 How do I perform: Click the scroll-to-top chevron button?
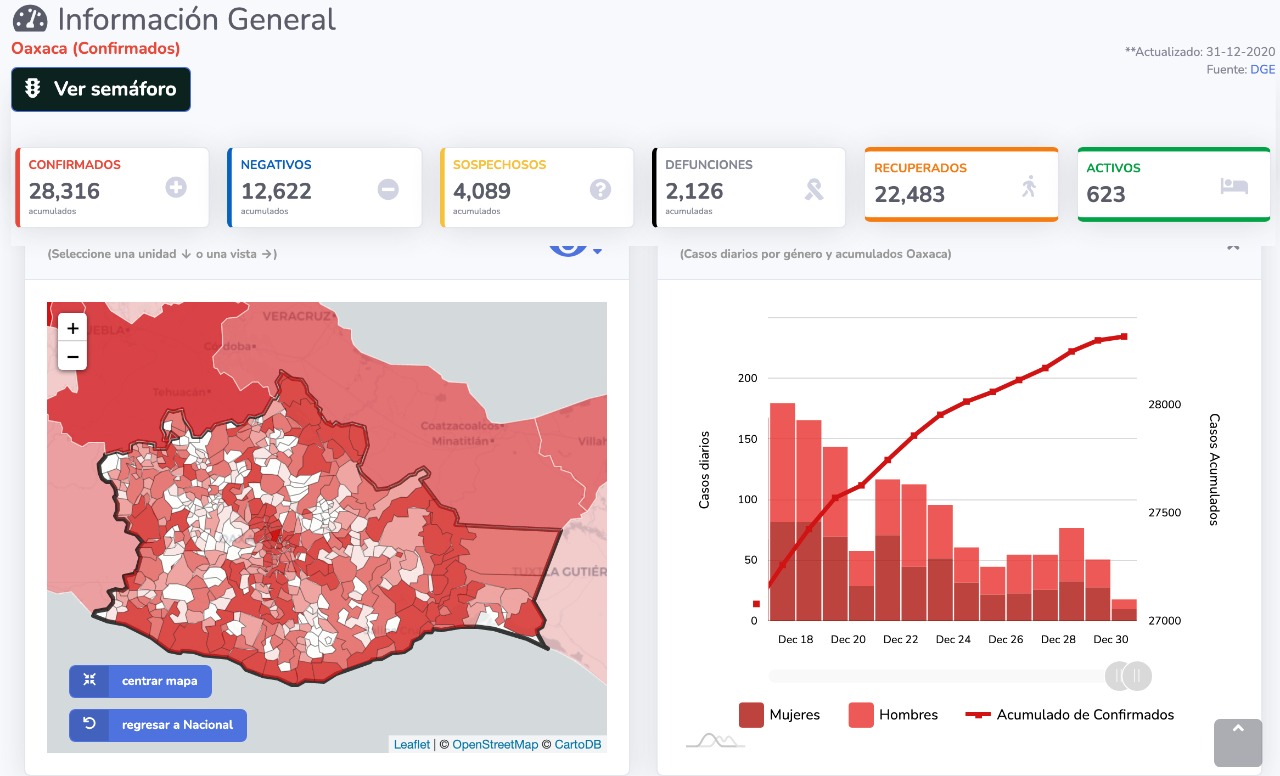tap(1238, 742)
